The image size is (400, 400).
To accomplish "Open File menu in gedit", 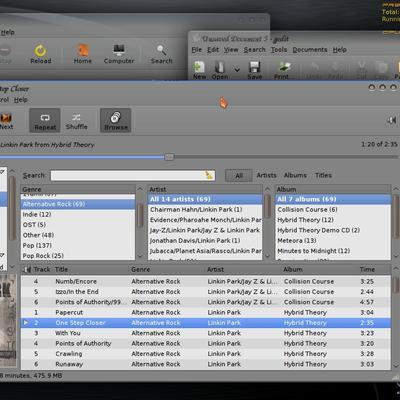I will pyautogui.click(x=197, y=50).
